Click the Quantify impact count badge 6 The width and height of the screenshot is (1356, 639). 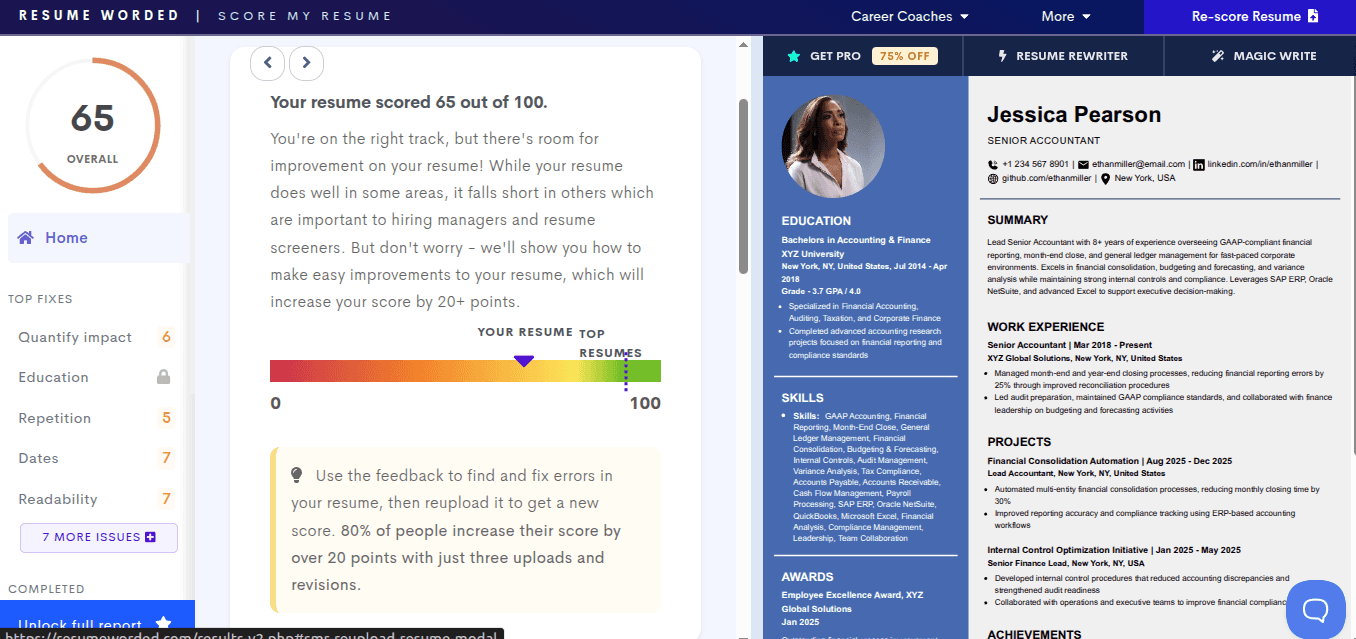pyautogui.click(x=166, y=337)
